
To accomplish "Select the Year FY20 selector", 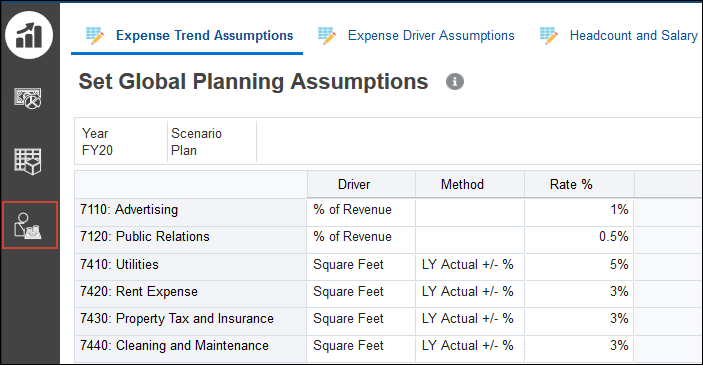I will pyautogui.click(x=121, y=142).
